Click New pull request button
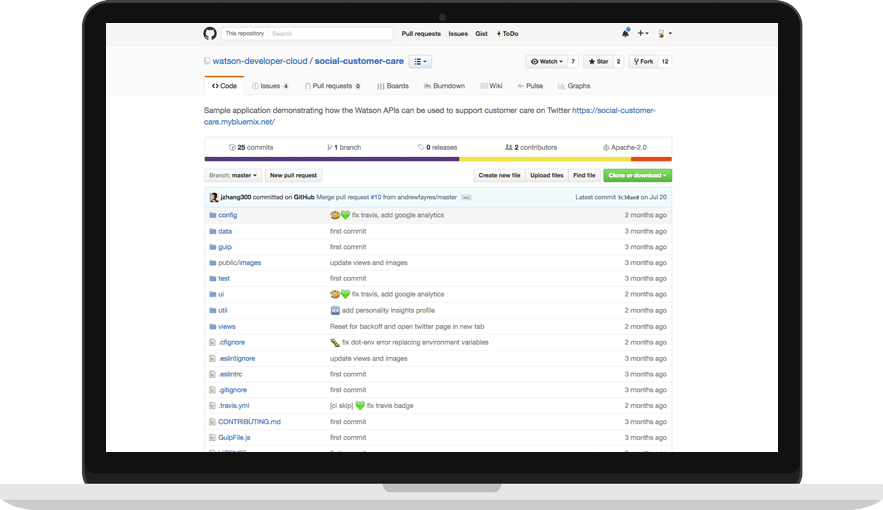883x510 pixels. [x=293, y=176]
